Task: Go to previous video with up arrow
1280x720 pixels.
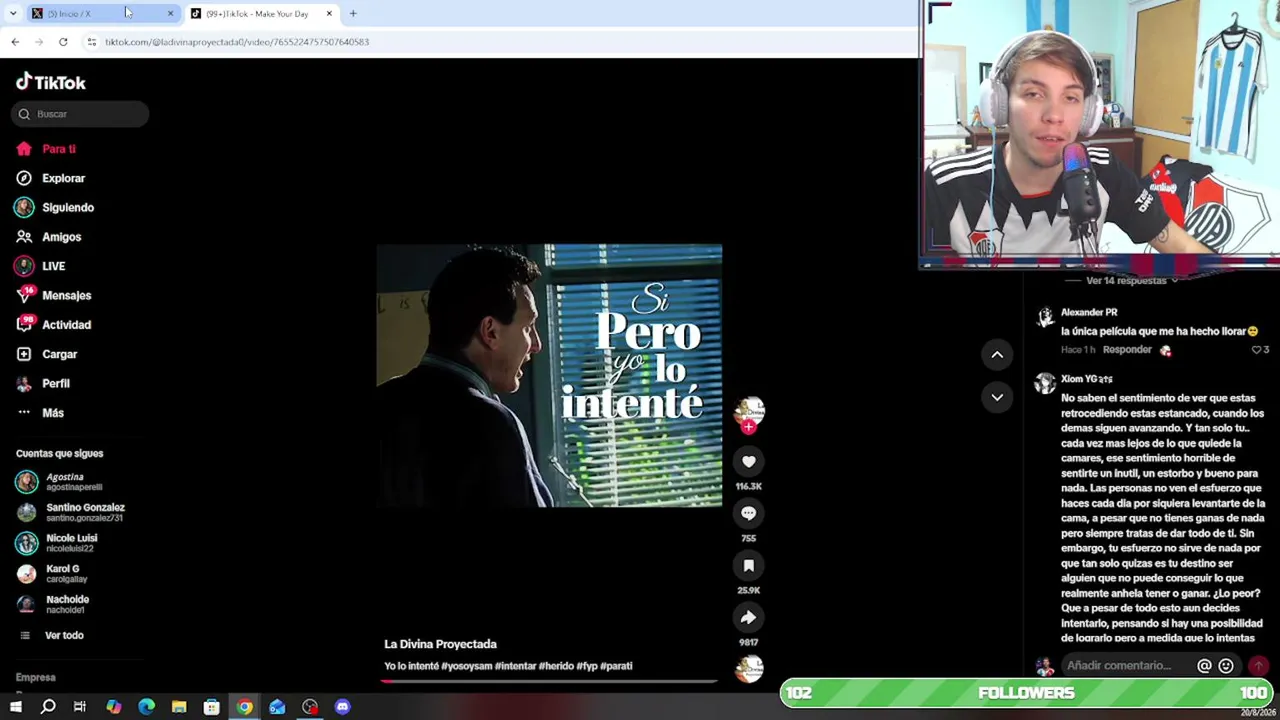Action: (997, 354)
